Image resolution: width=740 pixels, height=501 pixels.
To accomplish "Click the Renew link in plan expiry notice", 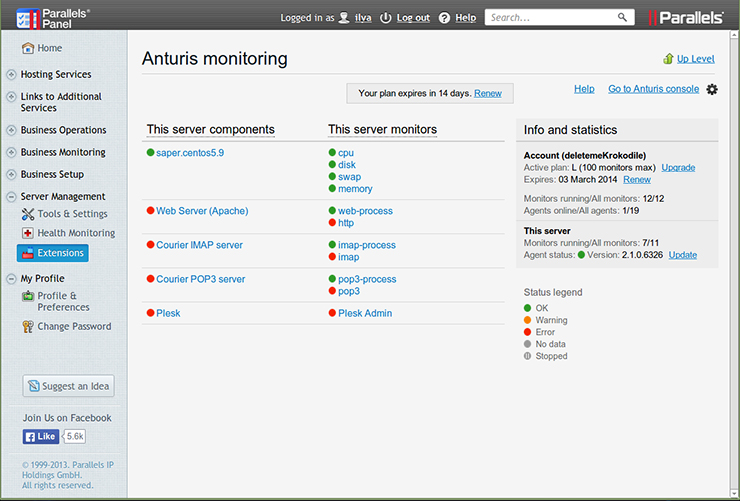I will 488,93.
